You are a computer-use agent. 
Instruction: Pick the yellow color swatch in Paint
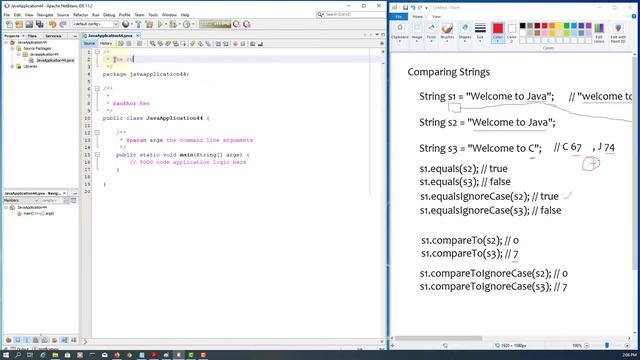559,26
